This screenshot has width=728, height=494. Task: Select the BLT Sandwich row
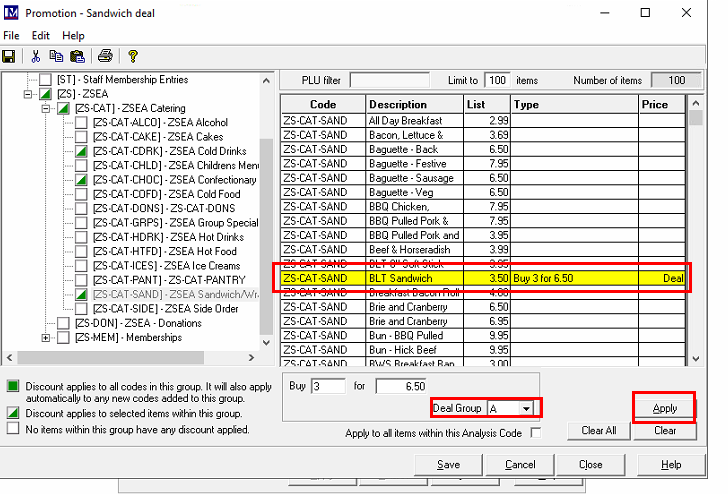[483, 278]
